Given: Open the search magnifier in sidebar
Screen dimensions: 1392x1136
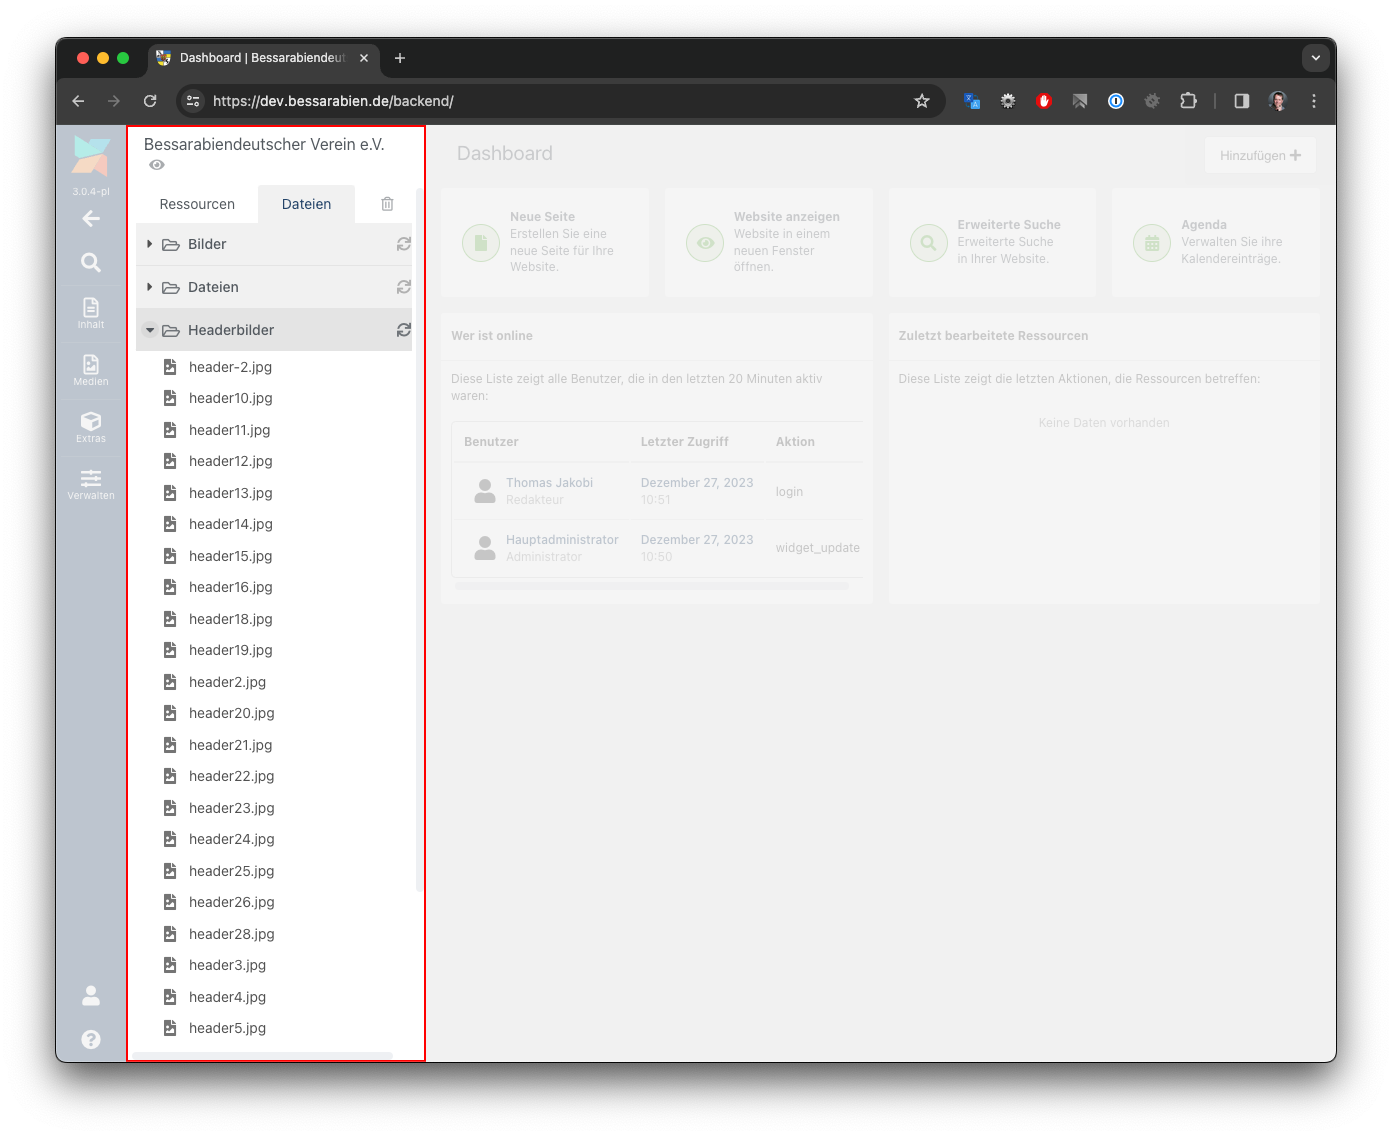Looking at the screenshot, I should pyautogui.click(x=91, y=263).
